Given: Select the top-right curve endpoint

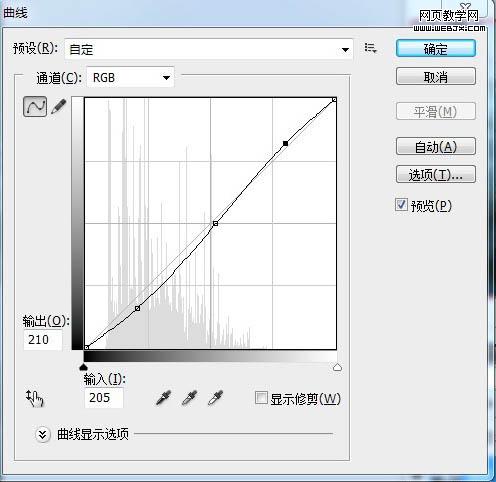Looking at the screenshot, I should point(334,100).
